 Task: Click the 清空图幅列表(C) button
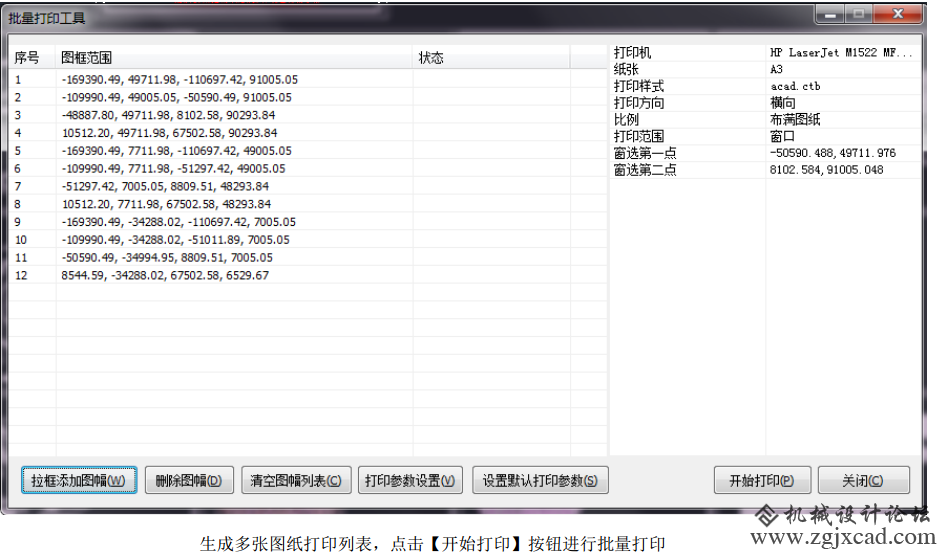[296, 480]
